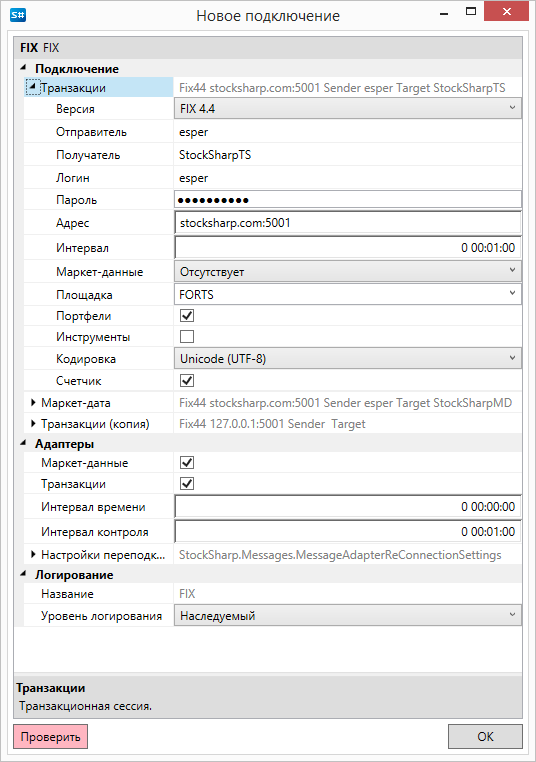Click the Интервал времени field
This screenshot has height=762, width=536.
click(347, 507)
